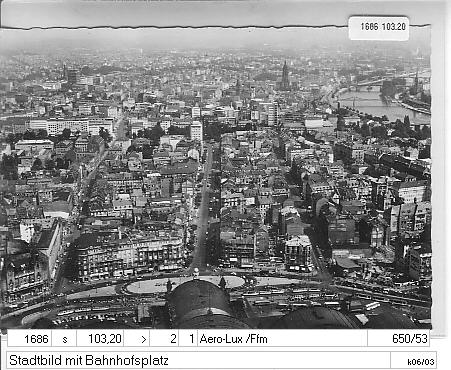Click the 650/53 reference field
Viewport: 451px width, 370px height.
pos(399,339)
